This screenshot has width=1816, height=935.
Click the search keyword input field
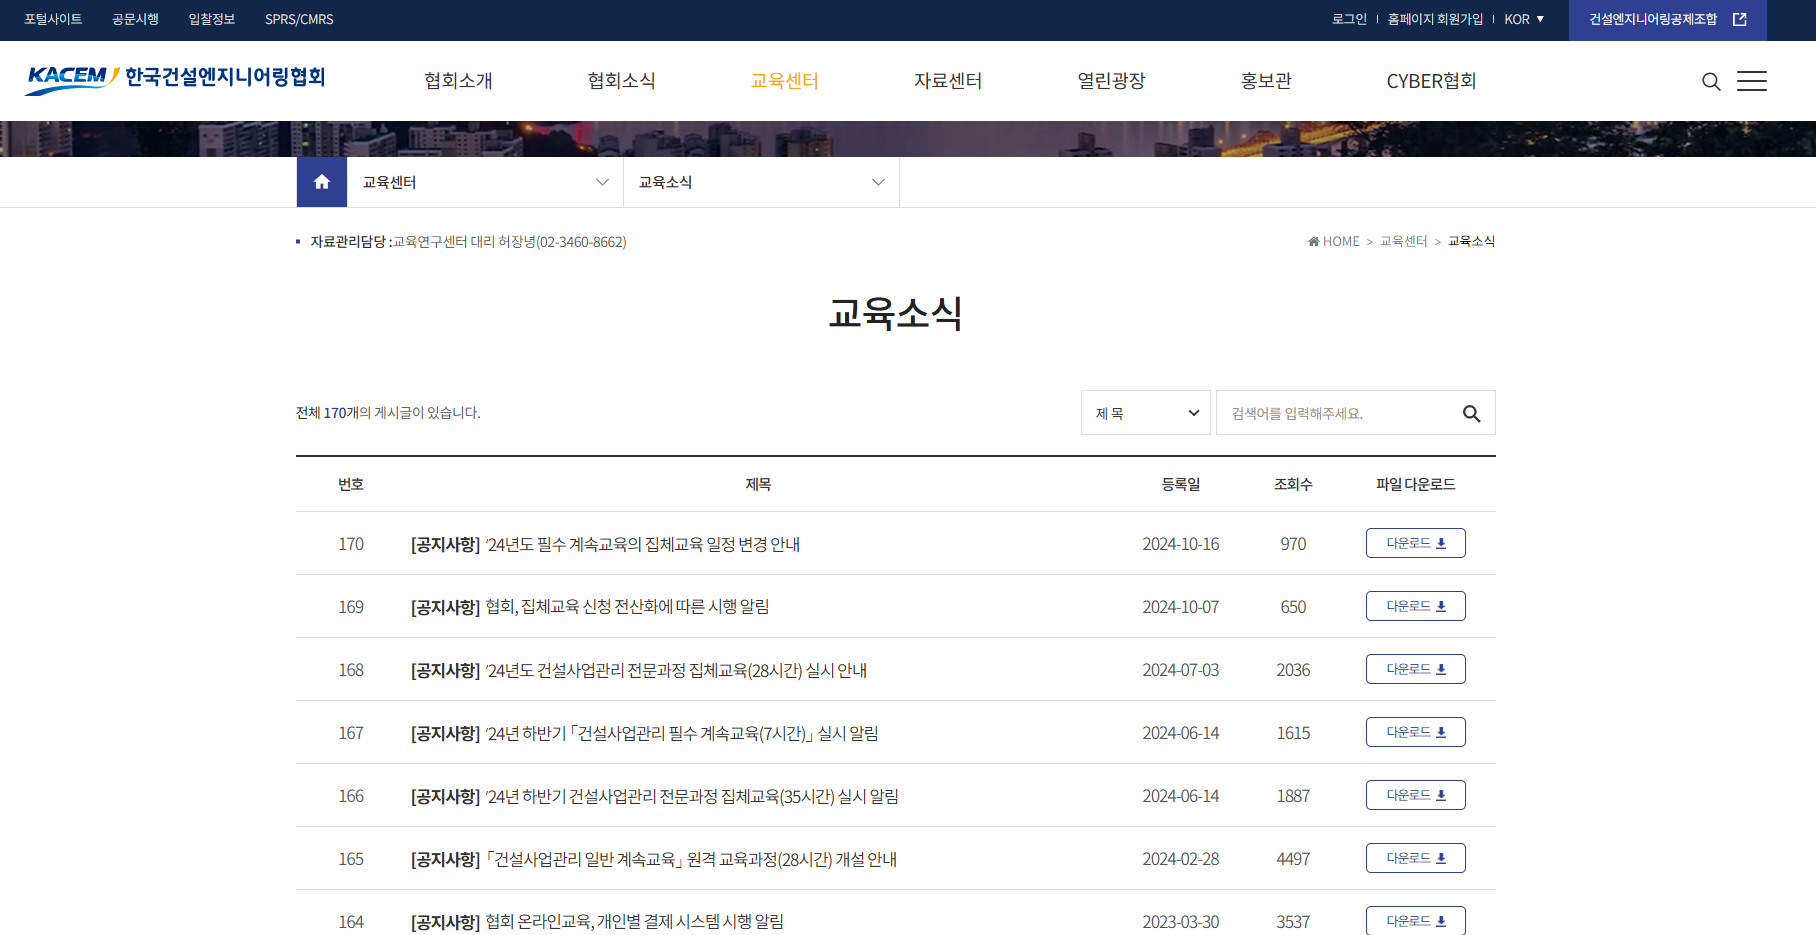pos(1340,413)
